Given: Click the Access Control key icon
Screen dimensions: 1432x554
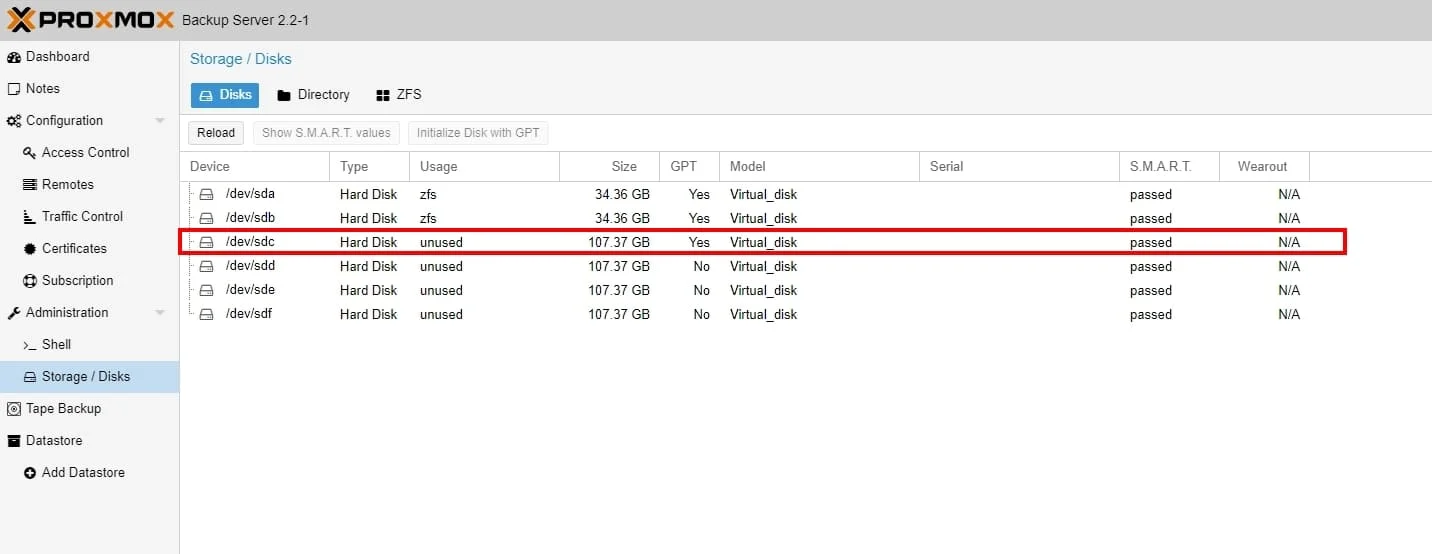Looking at the screenshot, I should pos(29,153).
